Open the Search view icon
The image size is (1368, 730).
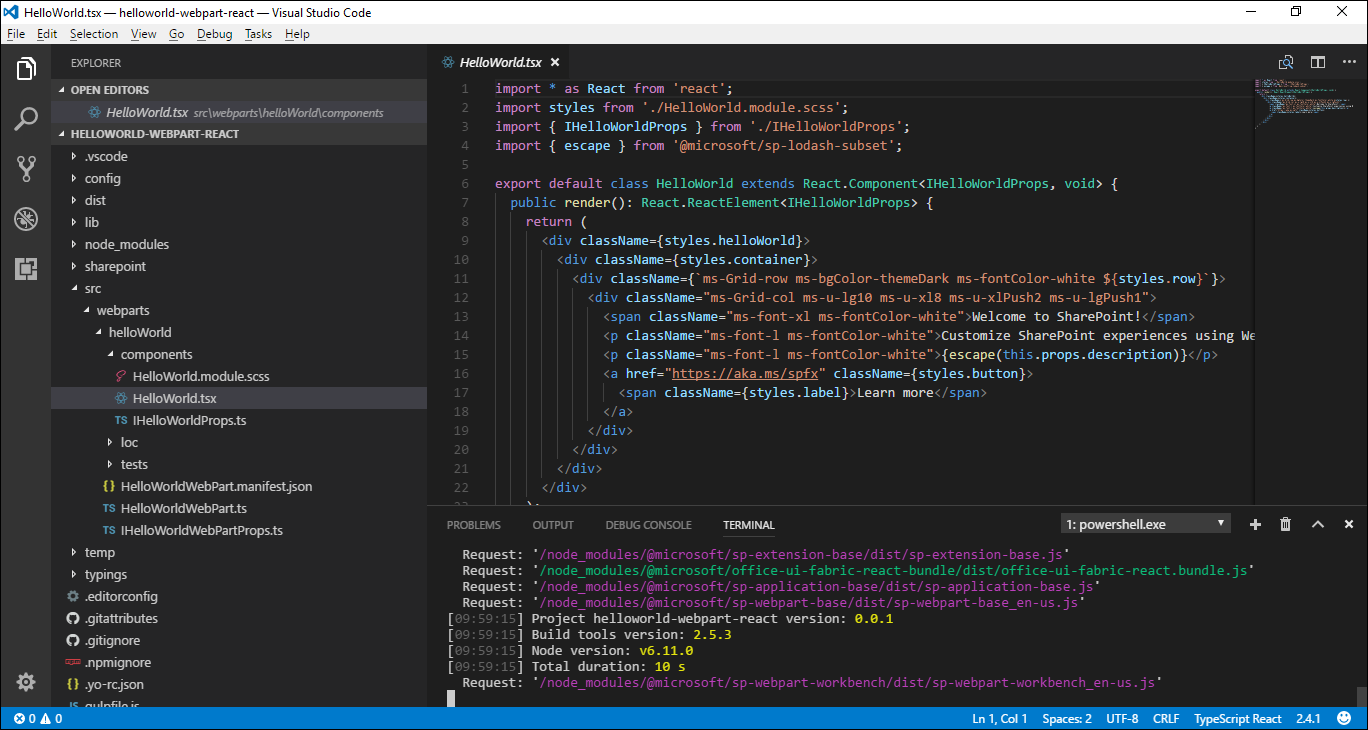26,119
